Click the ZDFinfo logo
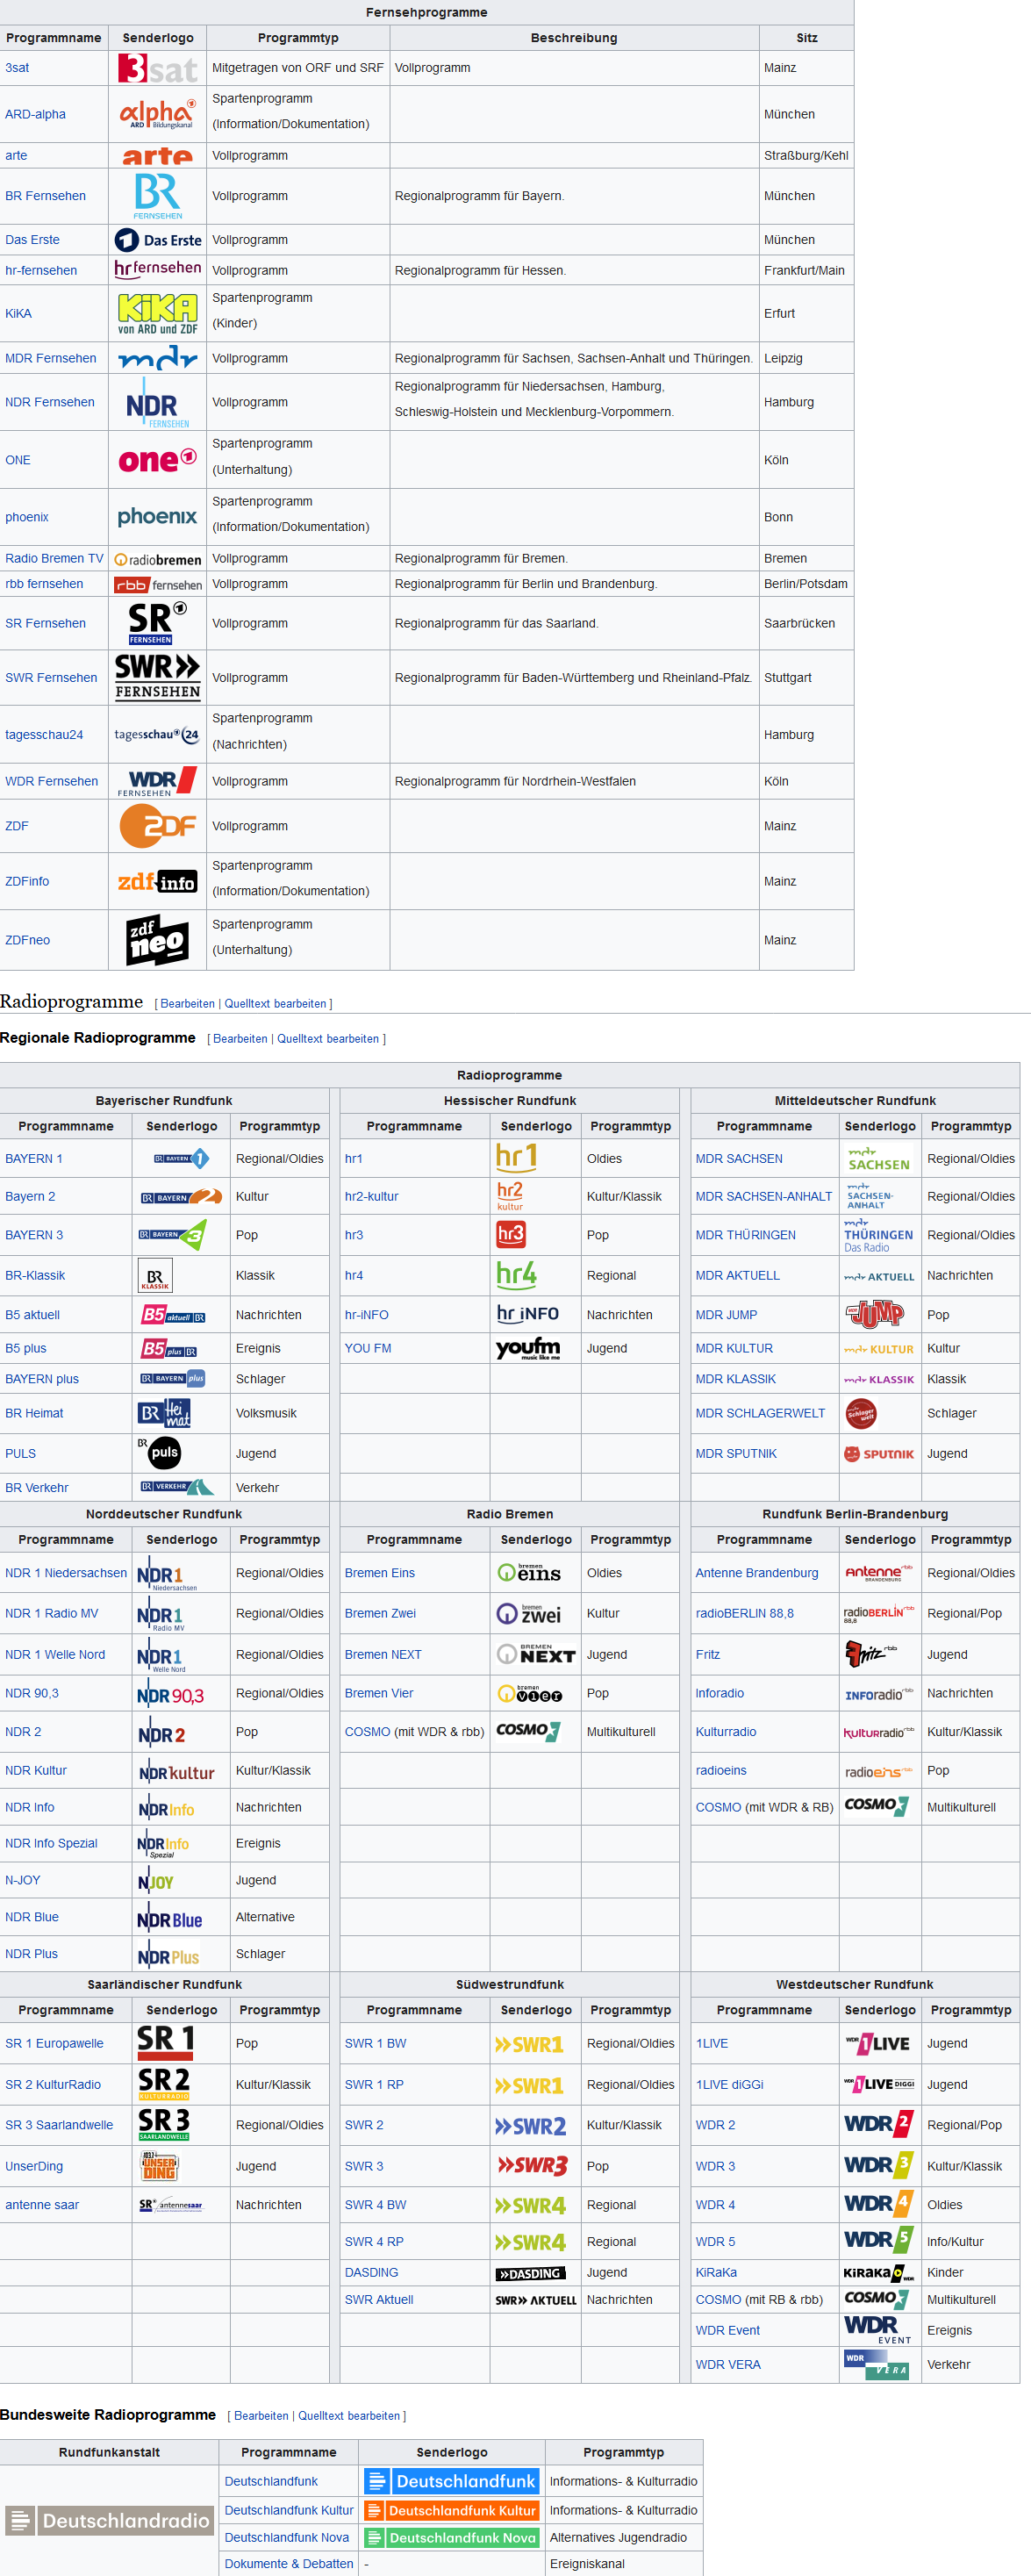Viewport: 1031px width, 2576px height. coord(158,881)
